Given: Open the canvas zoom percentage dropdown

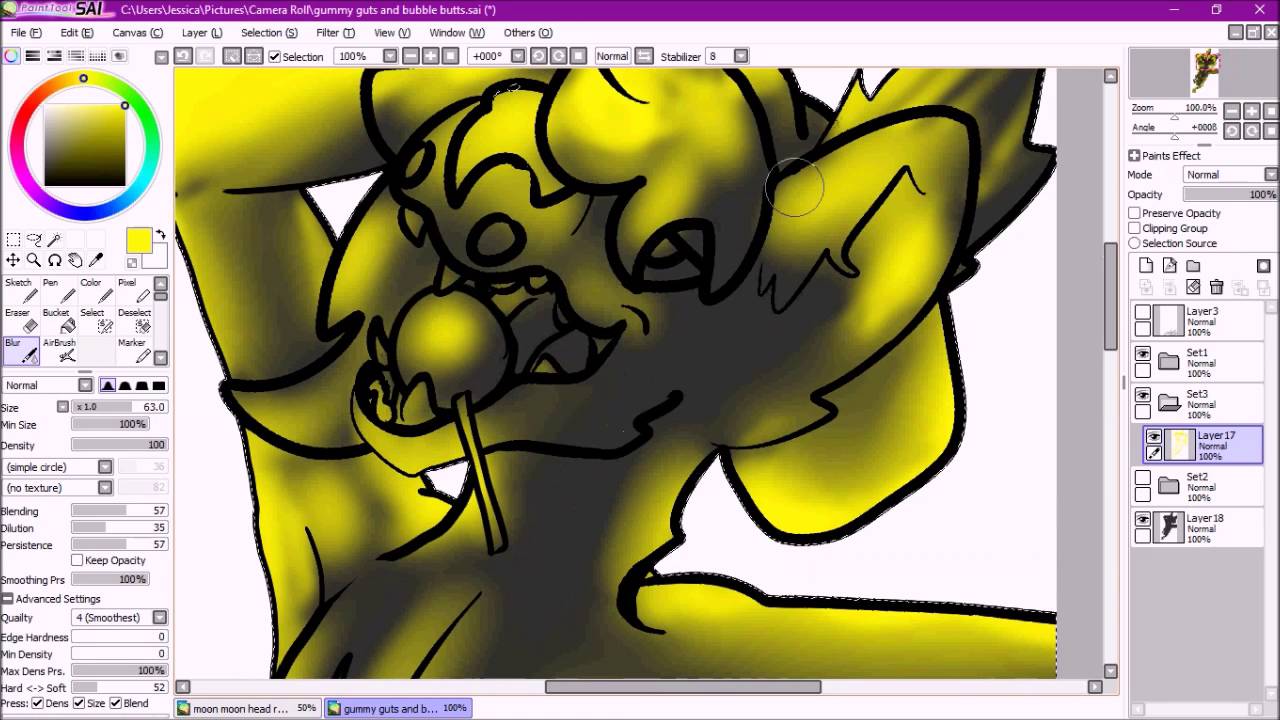Looking at the screenshot, I should [390, 56].
